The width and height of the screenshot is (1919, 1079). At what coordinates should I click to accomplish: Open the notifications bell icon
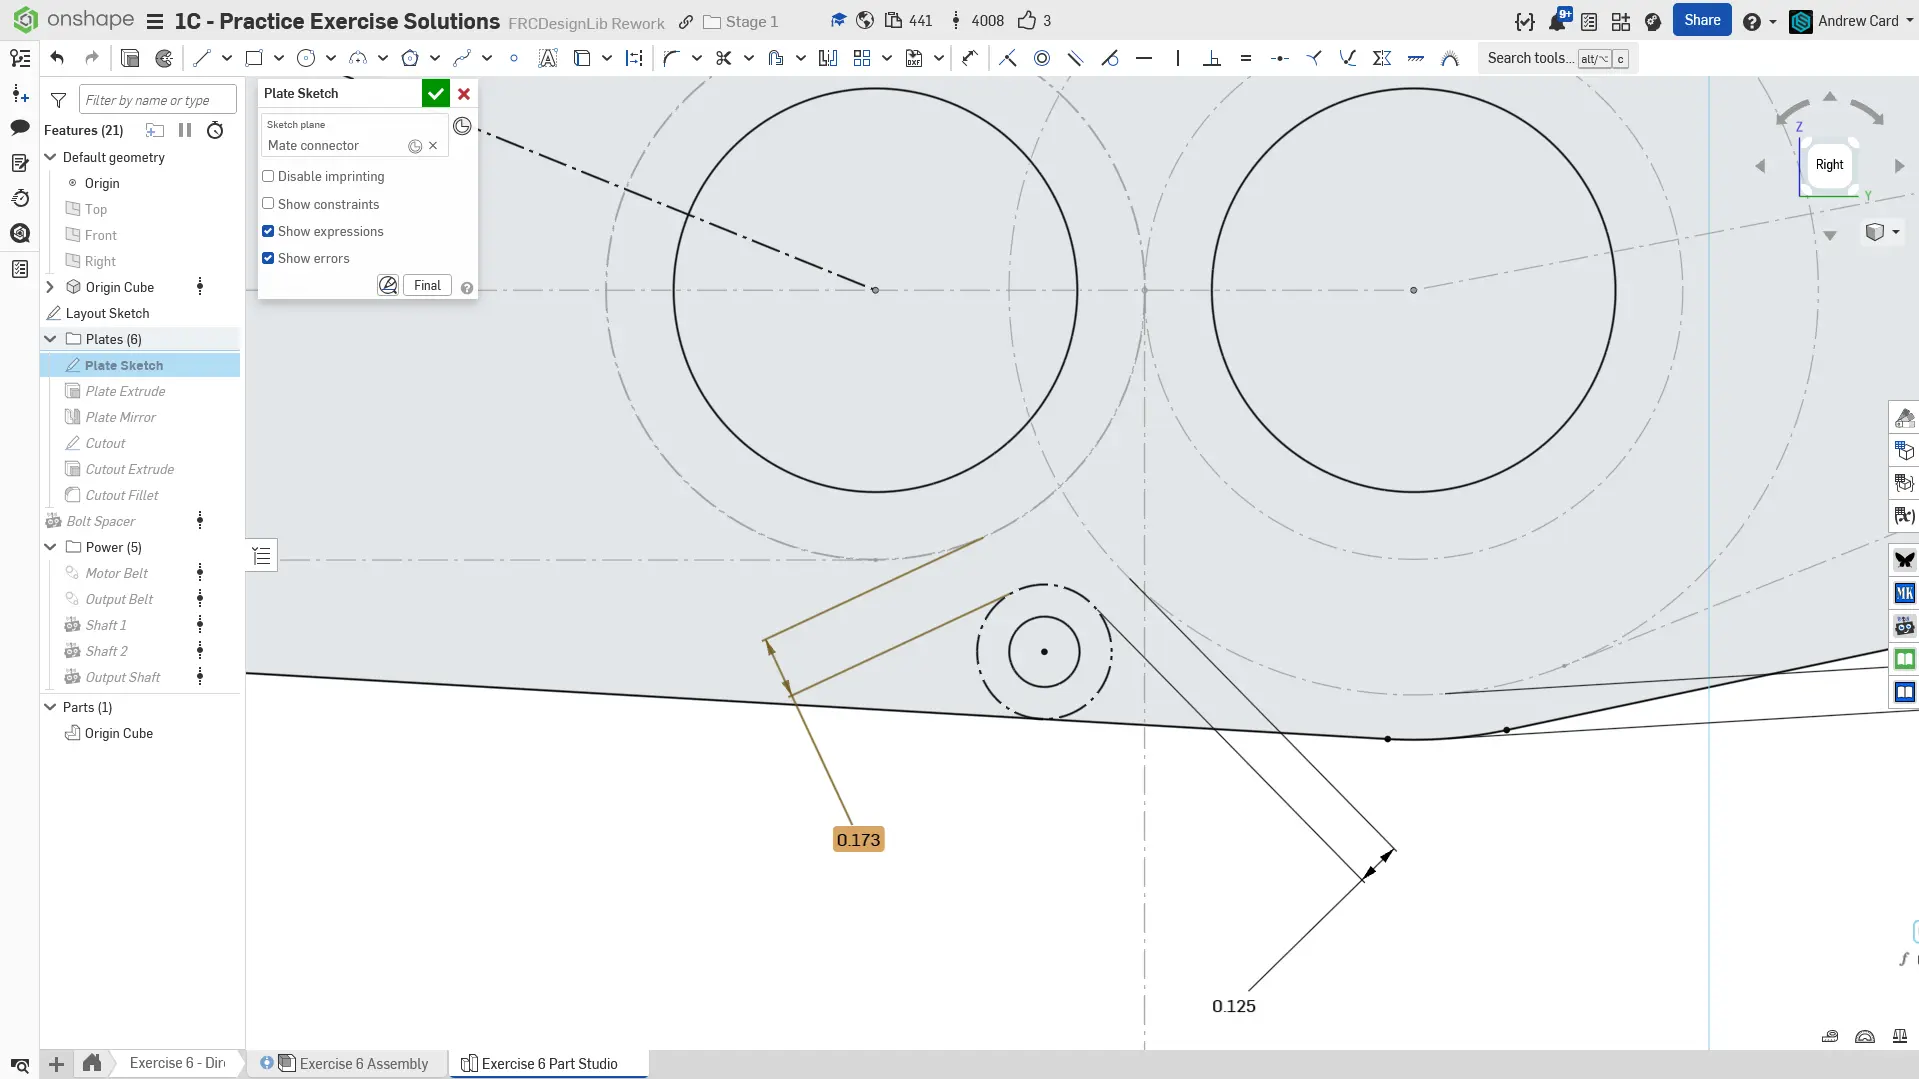pyautogui.click(x=1557, y=21)
